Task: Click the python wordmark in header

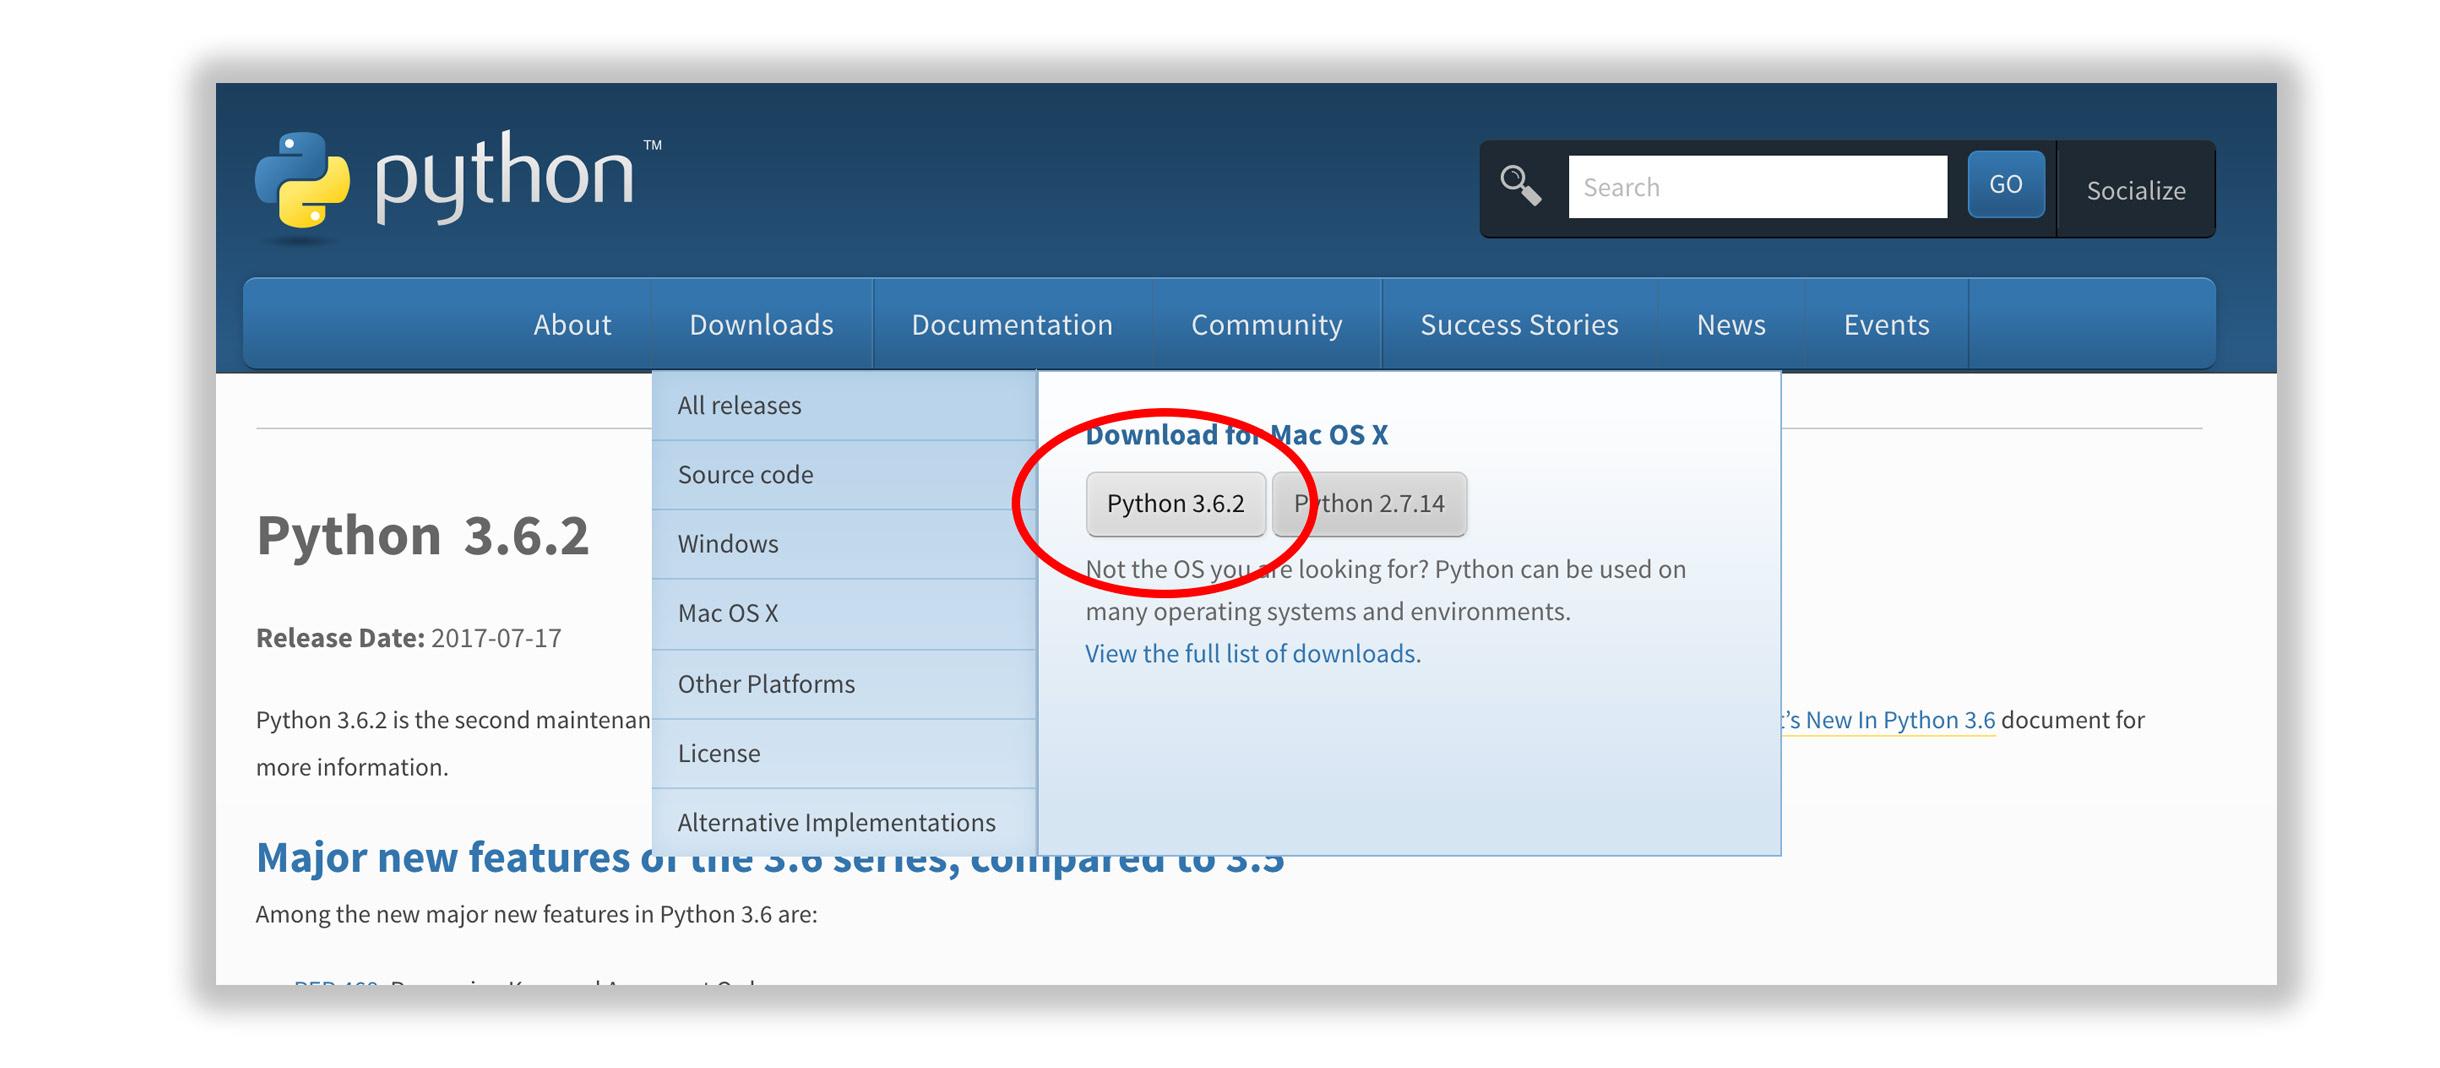Action: point(505,177)
